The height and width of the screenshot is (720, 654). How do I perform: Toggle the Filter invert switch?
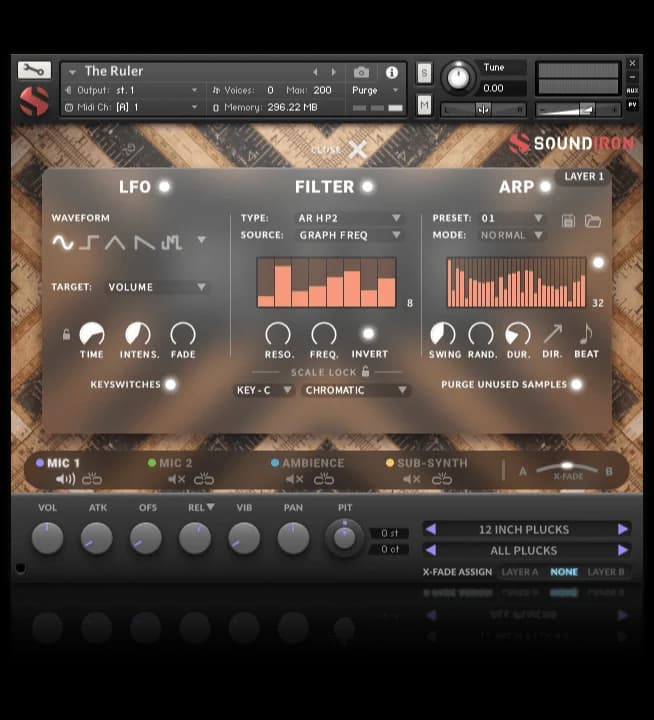point(369,334)
